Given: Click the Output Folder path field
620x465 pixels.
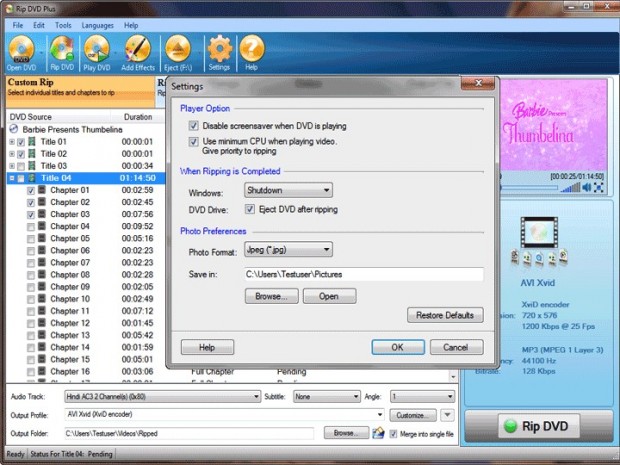Looking at the screenshot, I should point(189,433).
